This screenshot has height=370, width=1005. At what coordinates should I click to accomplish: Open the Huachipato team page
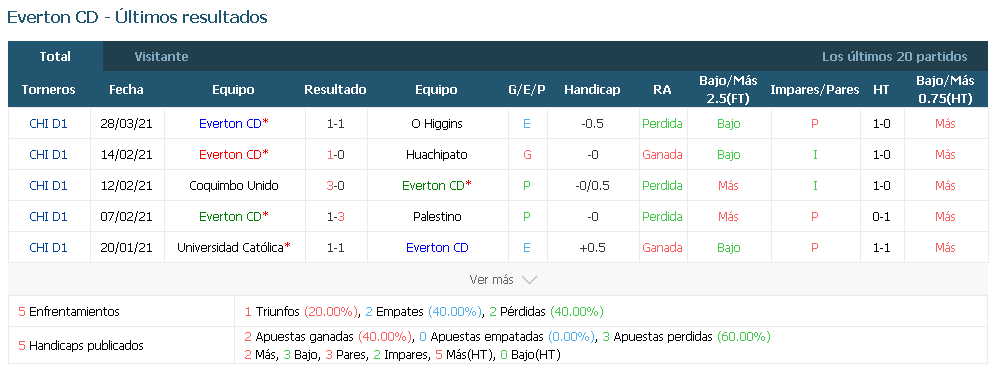coord(436,155)
